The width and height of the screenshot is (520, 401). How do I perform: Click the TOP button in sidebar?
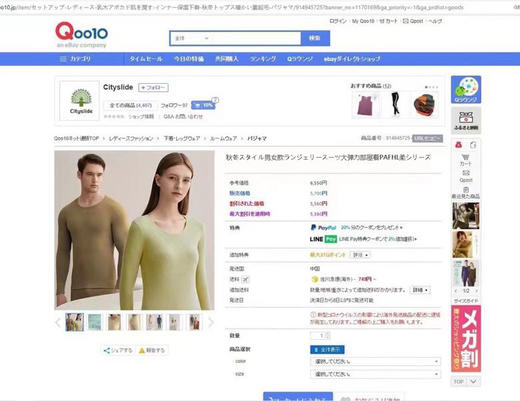click(x=459, y=381)
